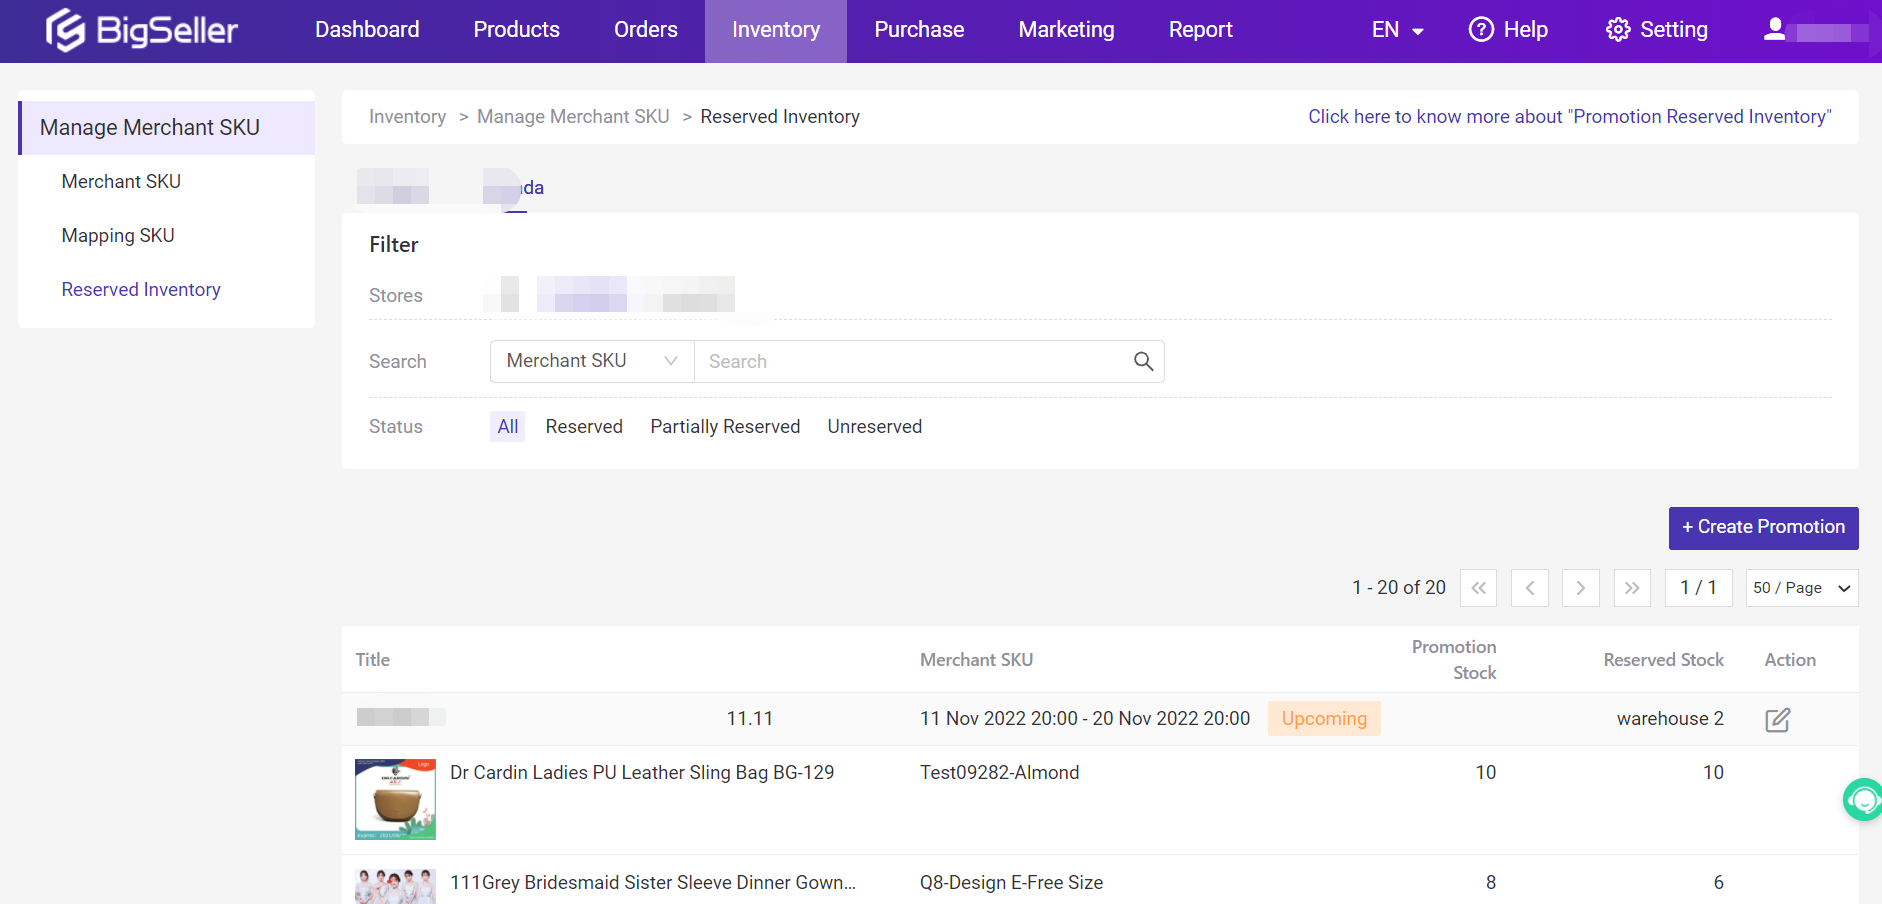Select the Reserved status filter
This screenshot has width=1882, height=904.
click(584, 427)
